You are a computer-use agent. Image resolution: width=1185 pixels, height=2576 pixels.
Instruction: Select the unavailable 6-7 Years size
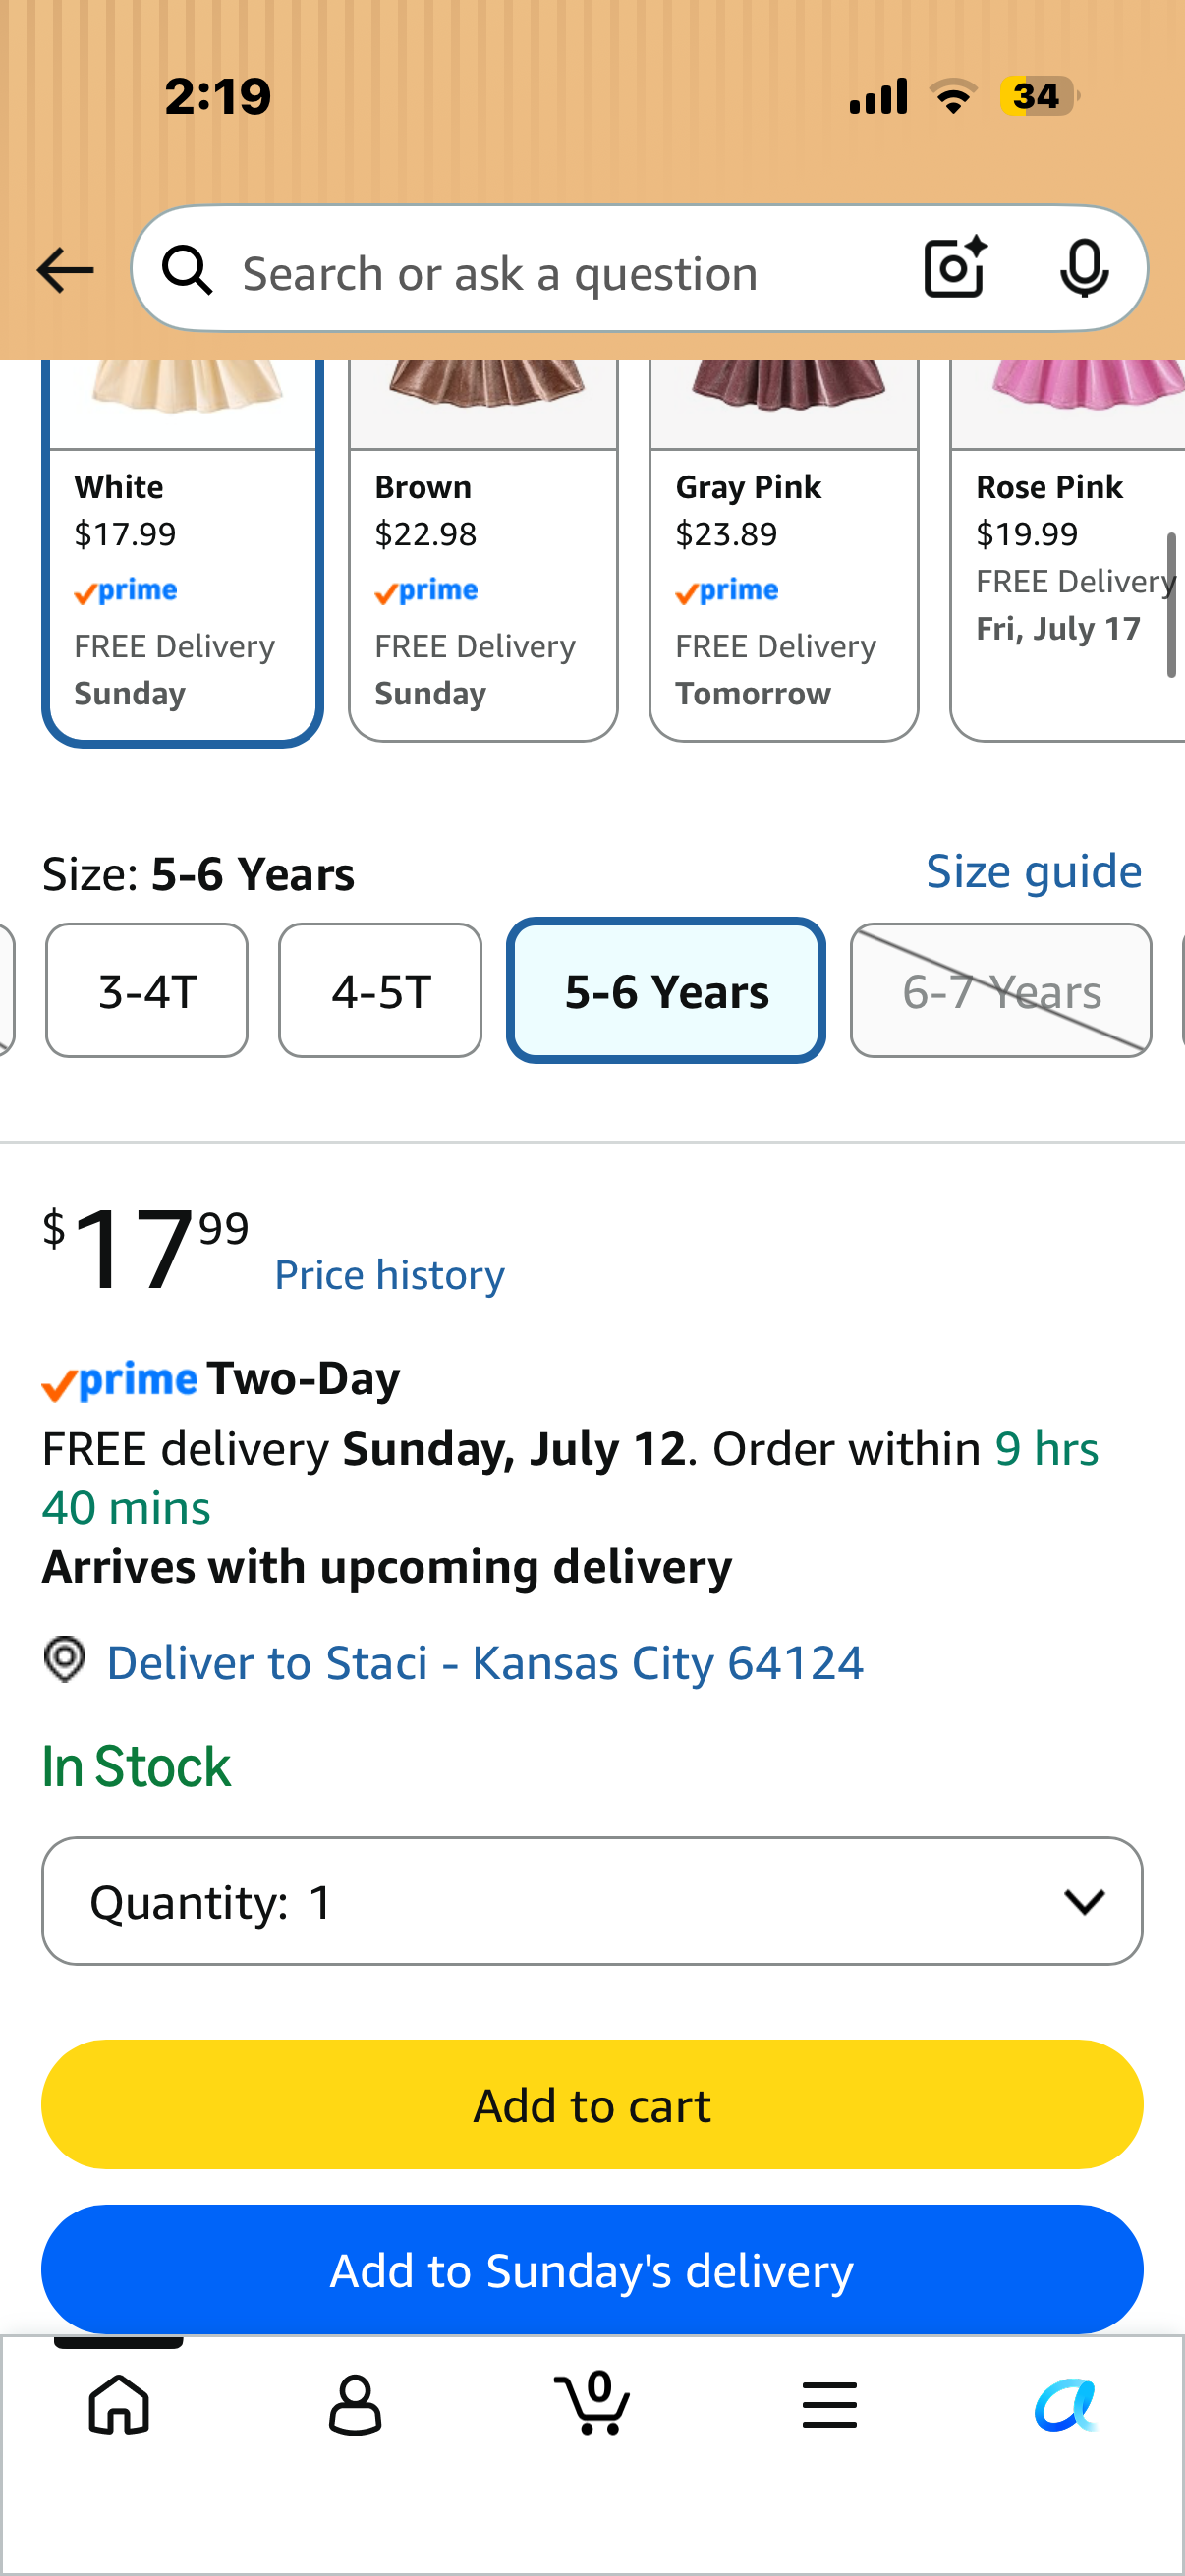tap(1001, 990)
